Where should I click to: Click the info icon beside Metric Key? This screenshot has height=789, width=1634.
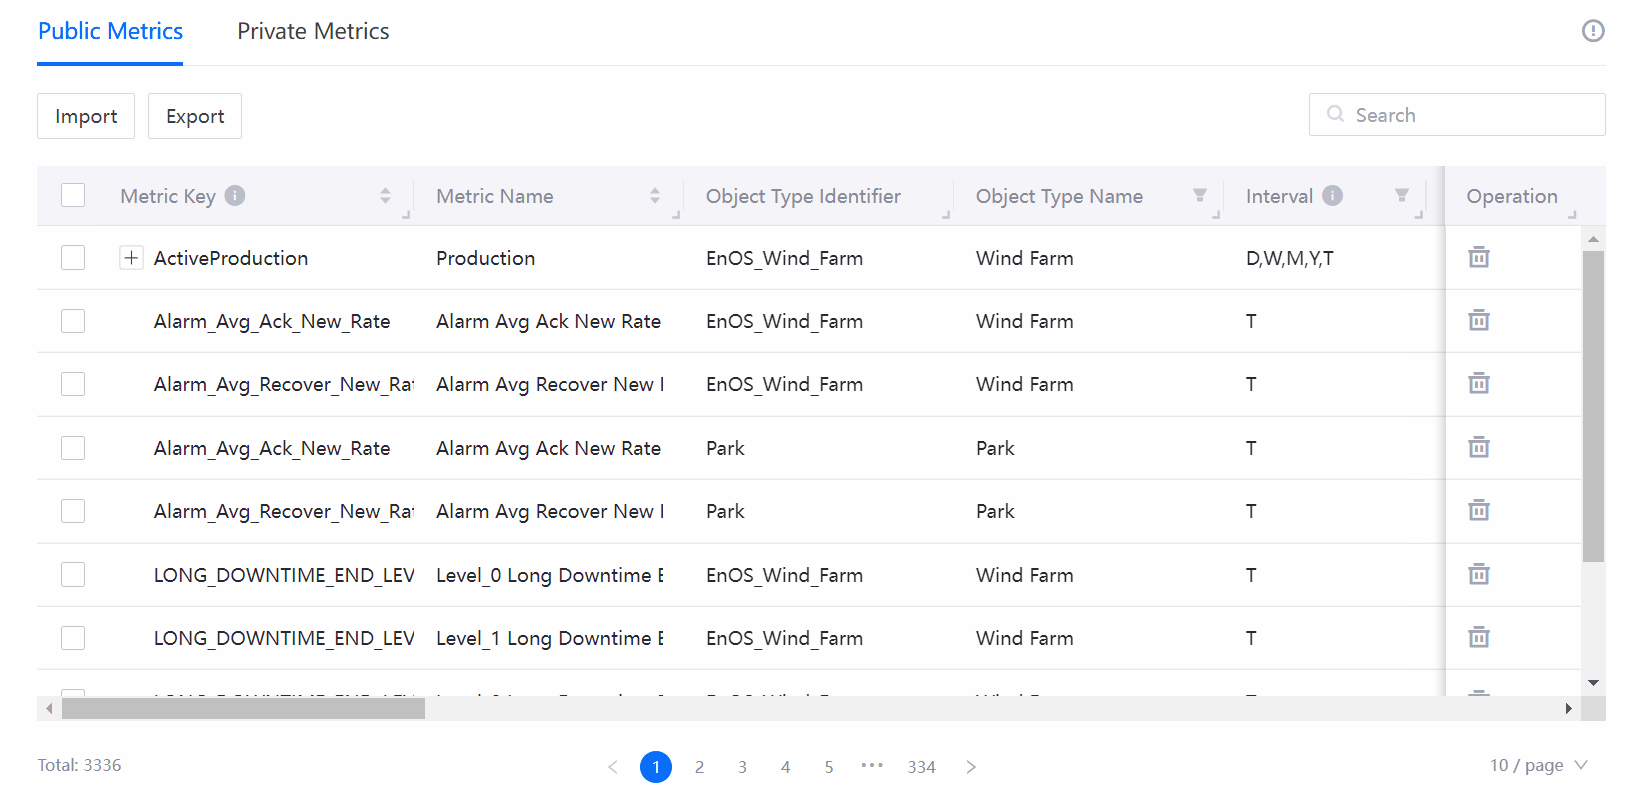point(235,196)
